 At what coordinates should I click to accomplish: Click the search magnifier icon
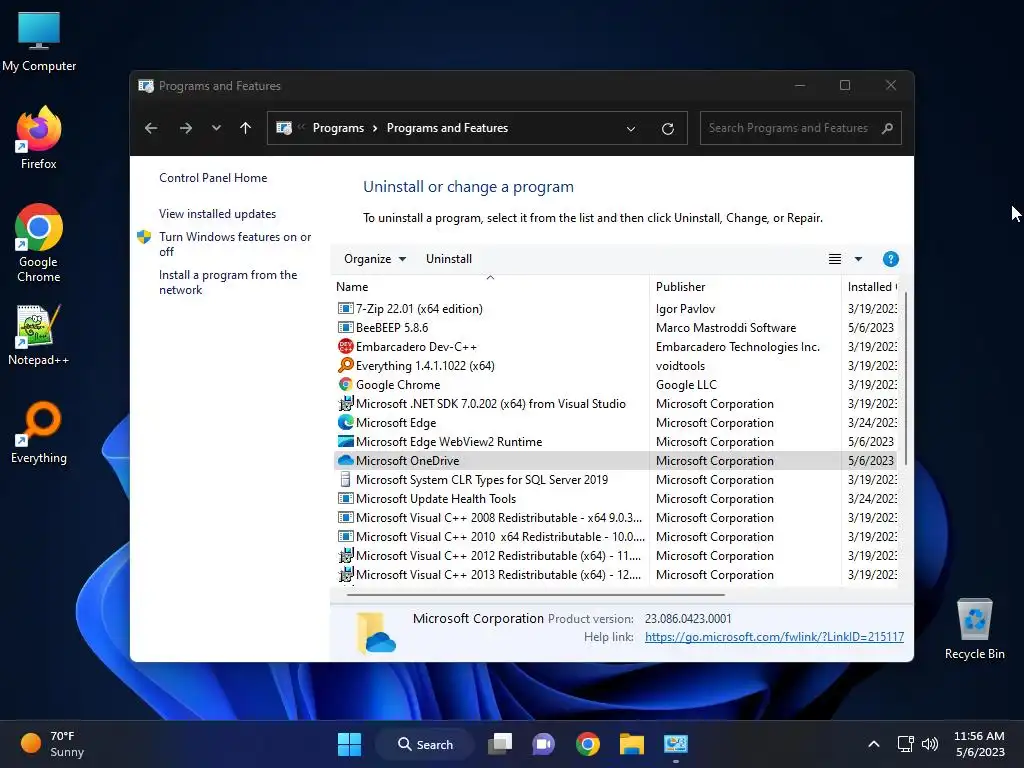pyautogui.click(x=887, y=128)
